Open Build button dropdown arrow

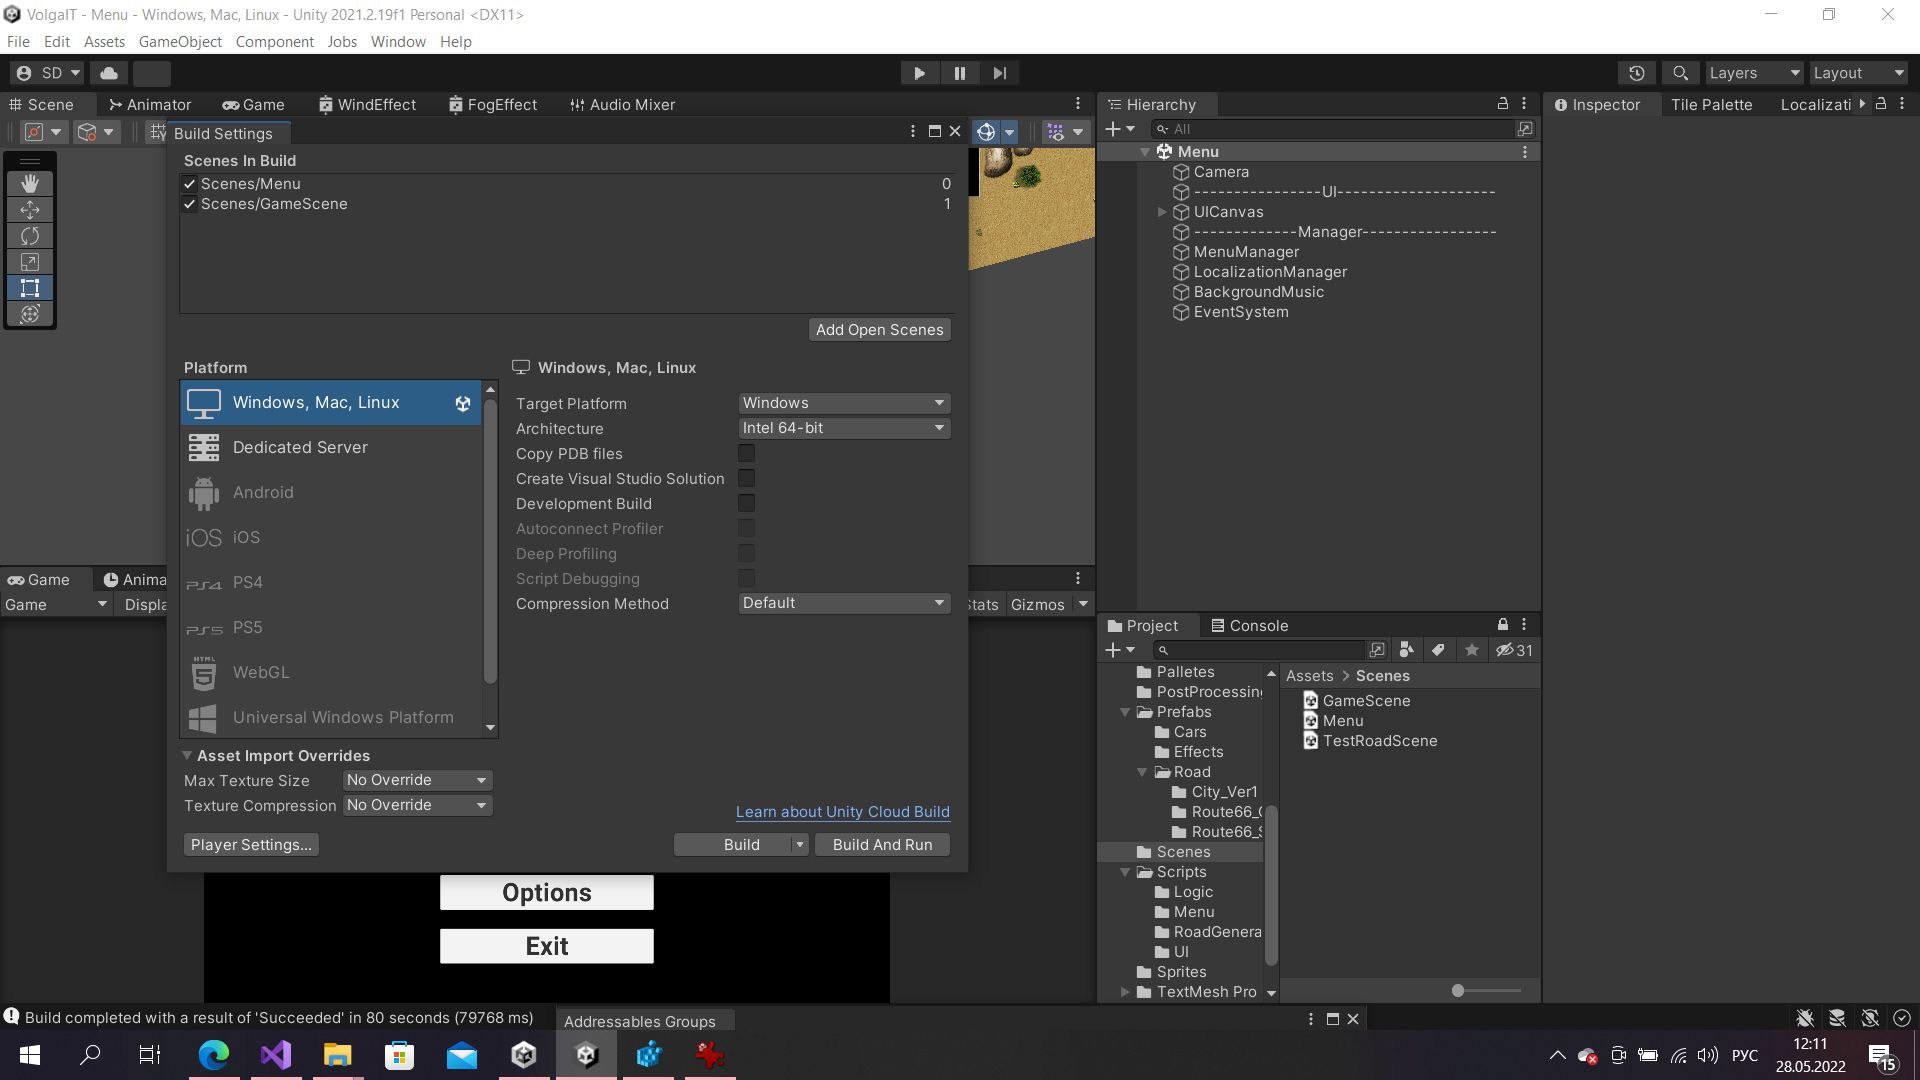799,845
